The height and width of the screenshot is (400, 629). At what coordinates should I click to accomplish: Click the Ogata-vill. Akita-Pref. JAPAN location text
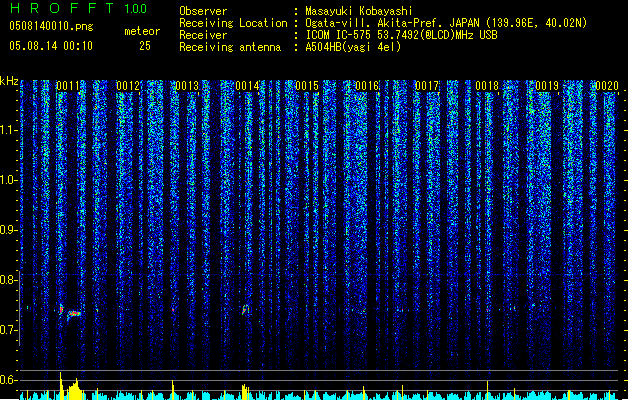446,23
